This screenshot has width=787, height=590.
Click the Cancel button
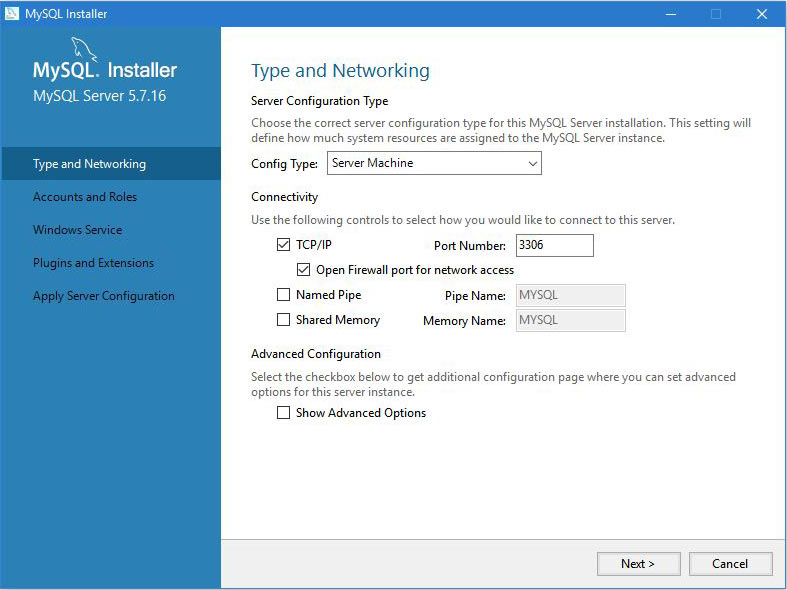tap(730, 564)
